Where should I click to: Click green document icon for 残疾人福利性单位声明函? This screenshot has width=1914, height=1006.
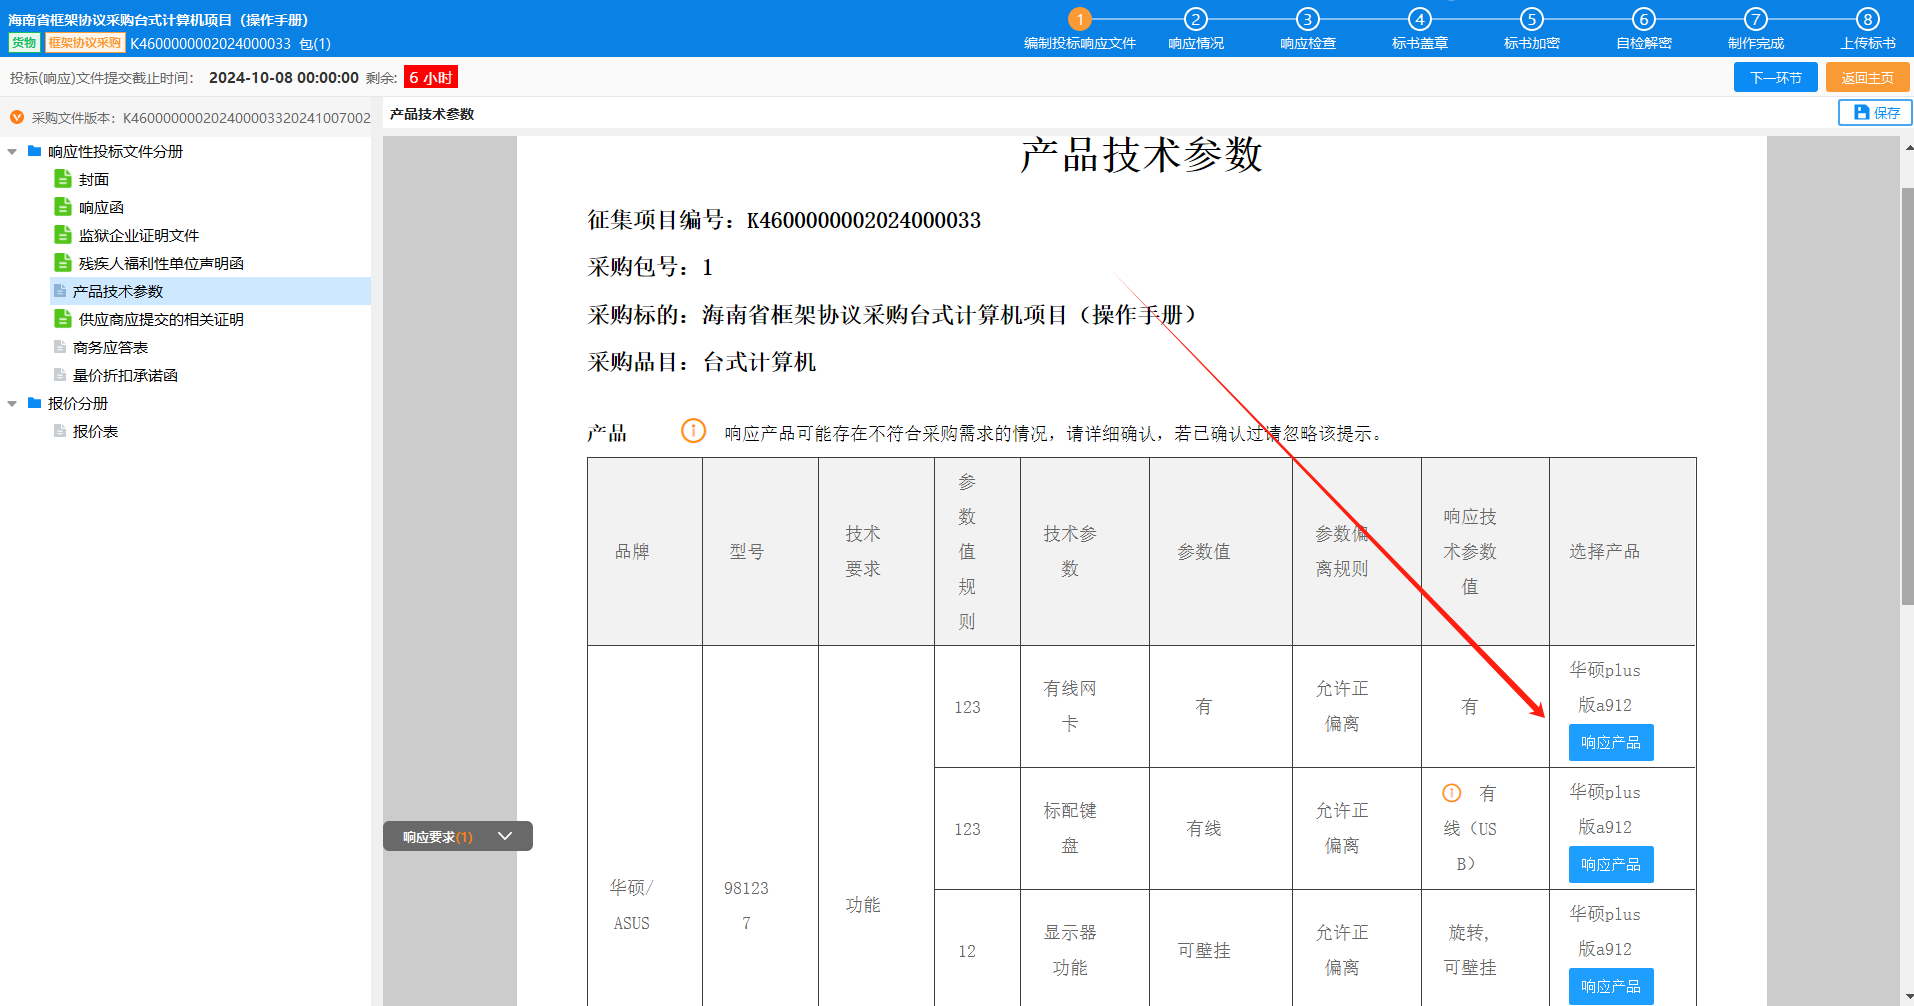pyautogui.click(x=63, y=263)
